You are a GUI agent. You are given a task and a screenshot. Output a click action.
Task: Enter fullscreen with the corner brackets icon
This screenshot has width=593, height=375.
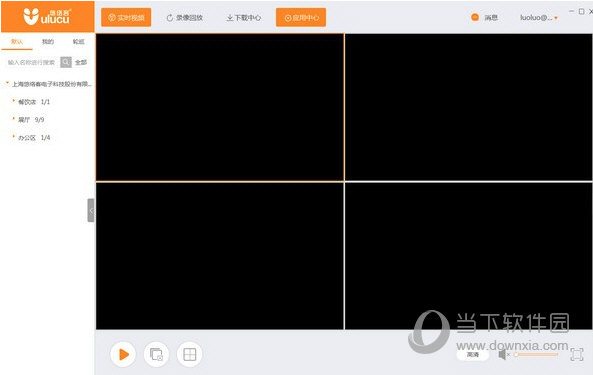[577, 355]
